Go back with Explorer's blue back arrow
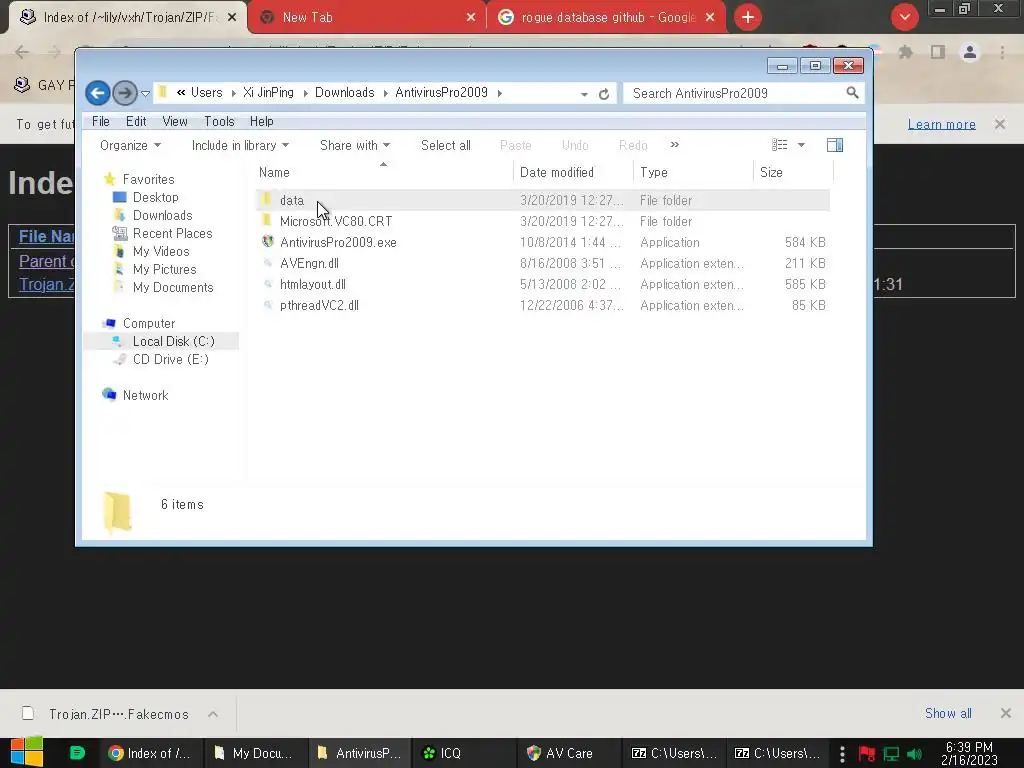This screenshot has height=768, width=1024. click(x=97, y=93)
